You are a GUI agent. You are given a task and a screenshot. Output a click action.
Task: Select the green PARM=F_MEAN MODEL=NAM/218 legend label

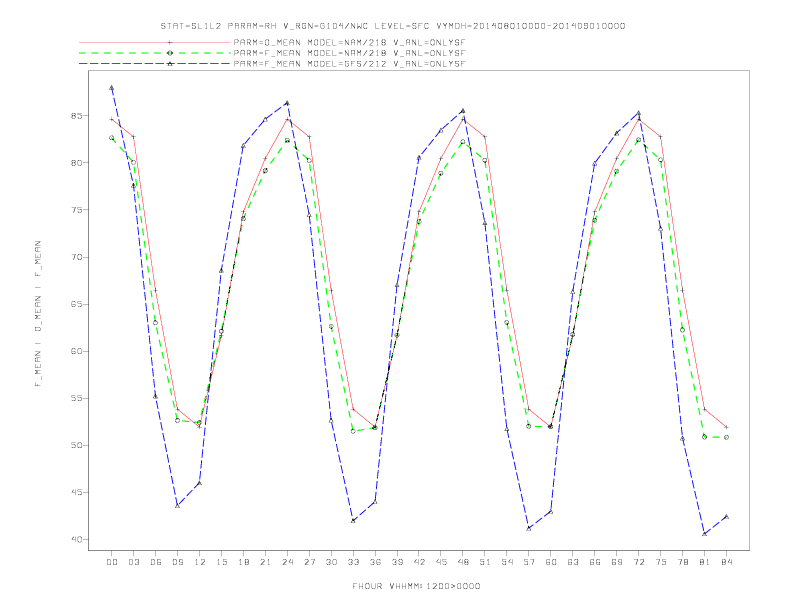coord(349,53)
